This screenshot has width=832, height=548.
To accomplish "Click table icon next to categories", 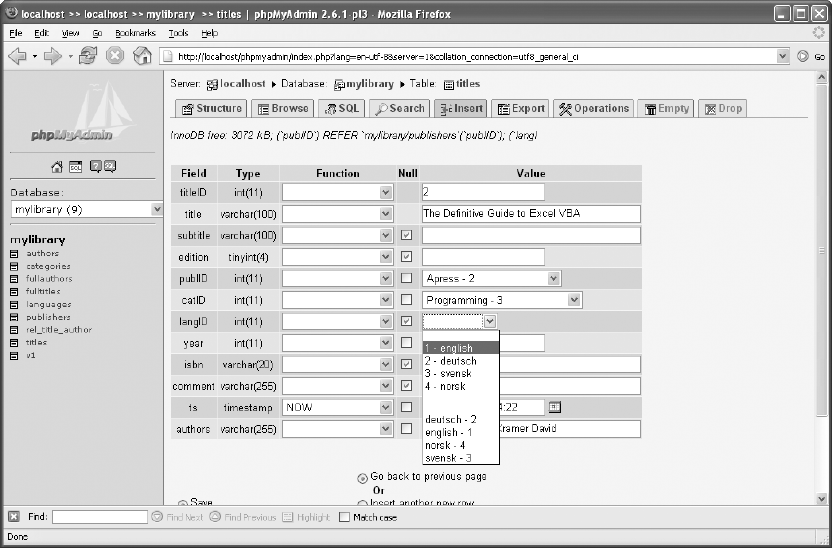I will pos(14,266).
